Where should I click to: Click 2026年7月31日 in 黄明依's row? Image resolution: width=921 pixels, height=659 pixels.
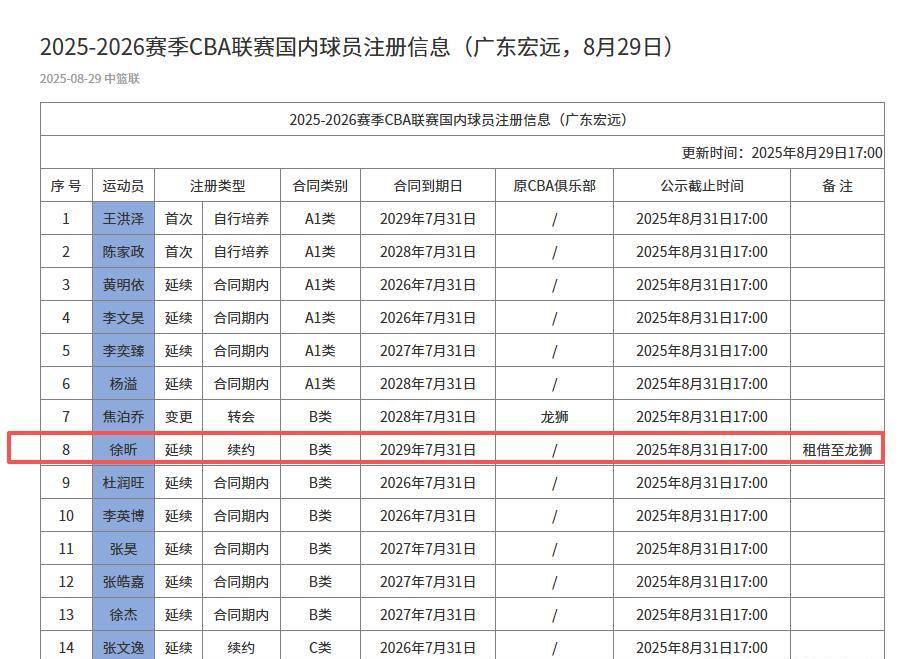tap(428, 285)
